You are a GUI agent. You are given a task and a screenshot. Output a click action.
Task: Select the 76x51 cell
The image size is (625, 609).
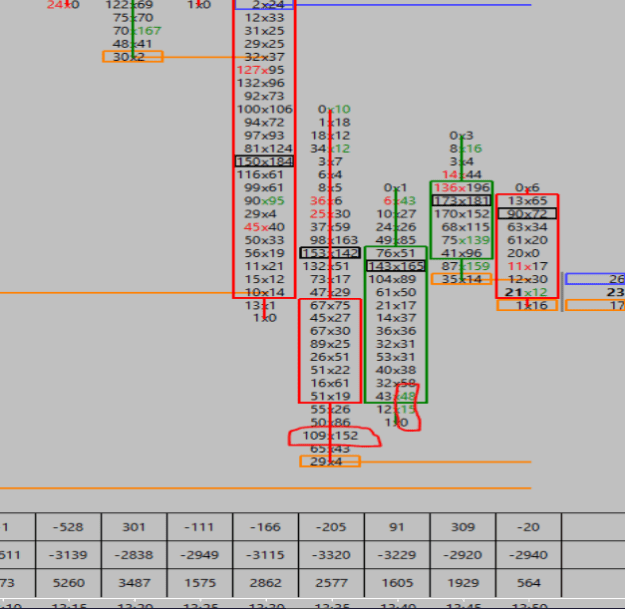[x=396, y=253]
